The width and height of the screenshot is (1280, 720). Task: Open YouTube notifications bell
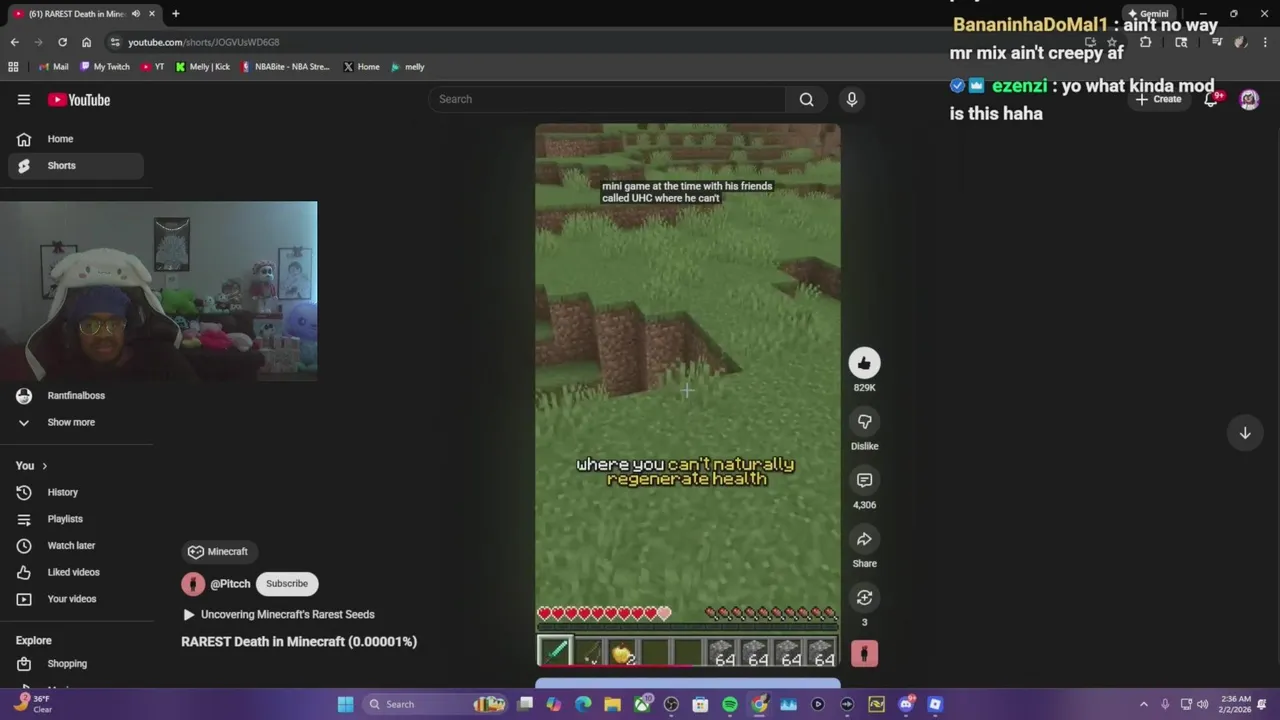click(1211, 99)
